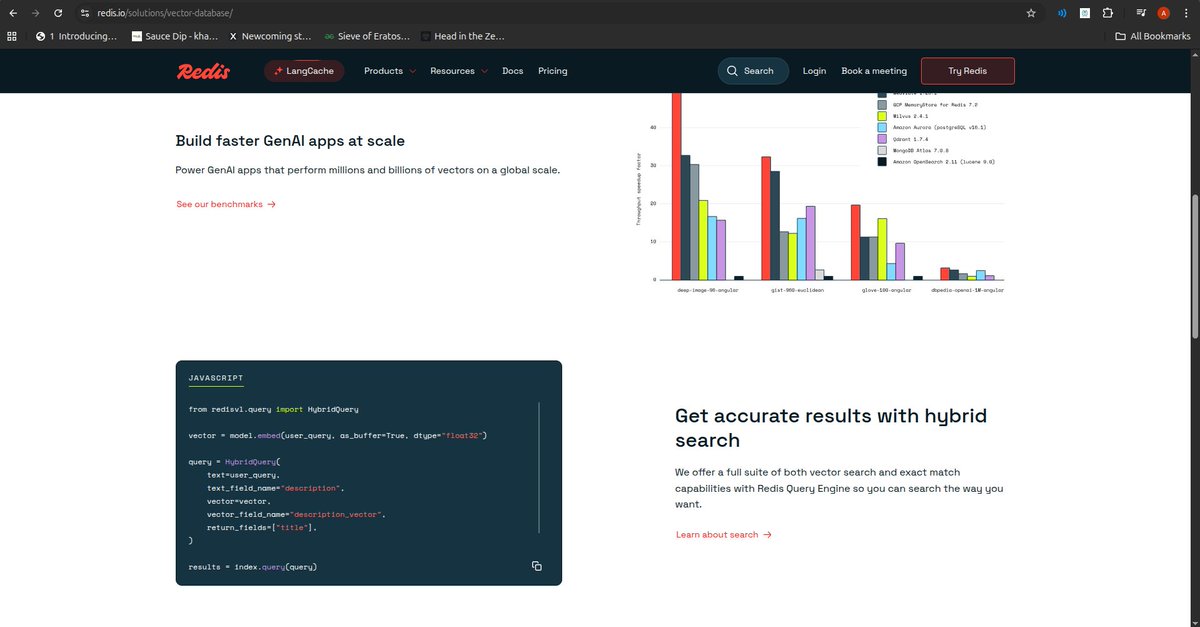Click the 'deep-image-96-angular' axis label
The width and height of the screenshot is (1200, 627).
708,289
